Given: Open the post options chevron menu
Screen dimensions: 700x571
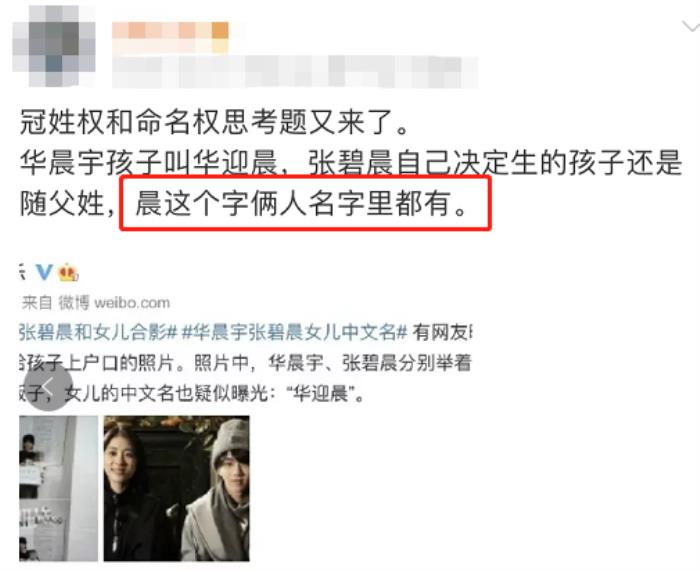Looking at the screenshot, I should (x=691, y=27).
